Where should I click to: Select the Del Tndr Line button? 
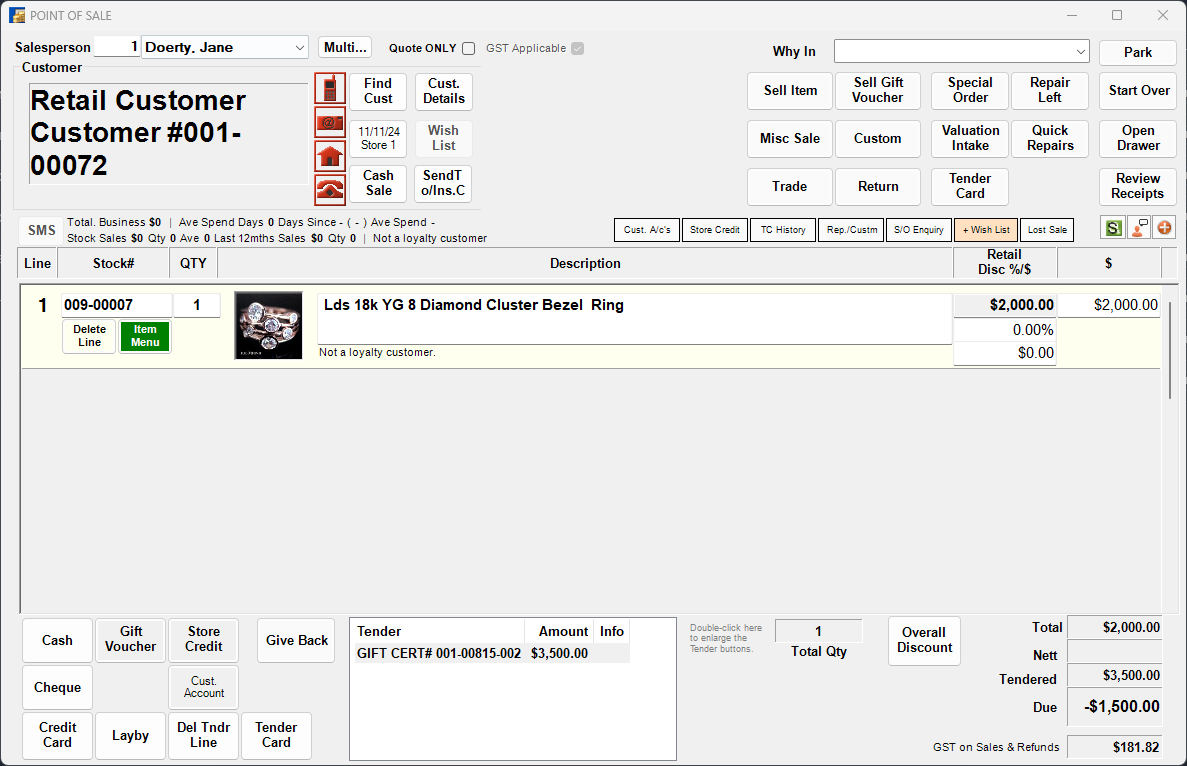pos(203,735)
